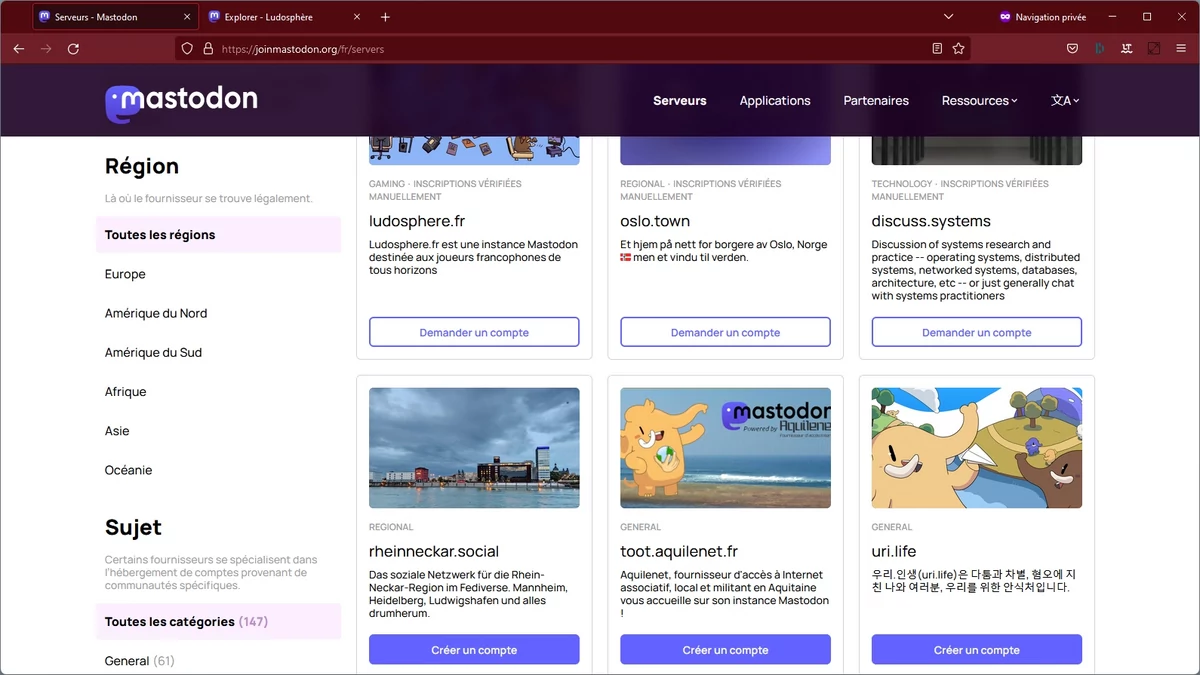List all tabs with the chevron

tap(949, 17)
